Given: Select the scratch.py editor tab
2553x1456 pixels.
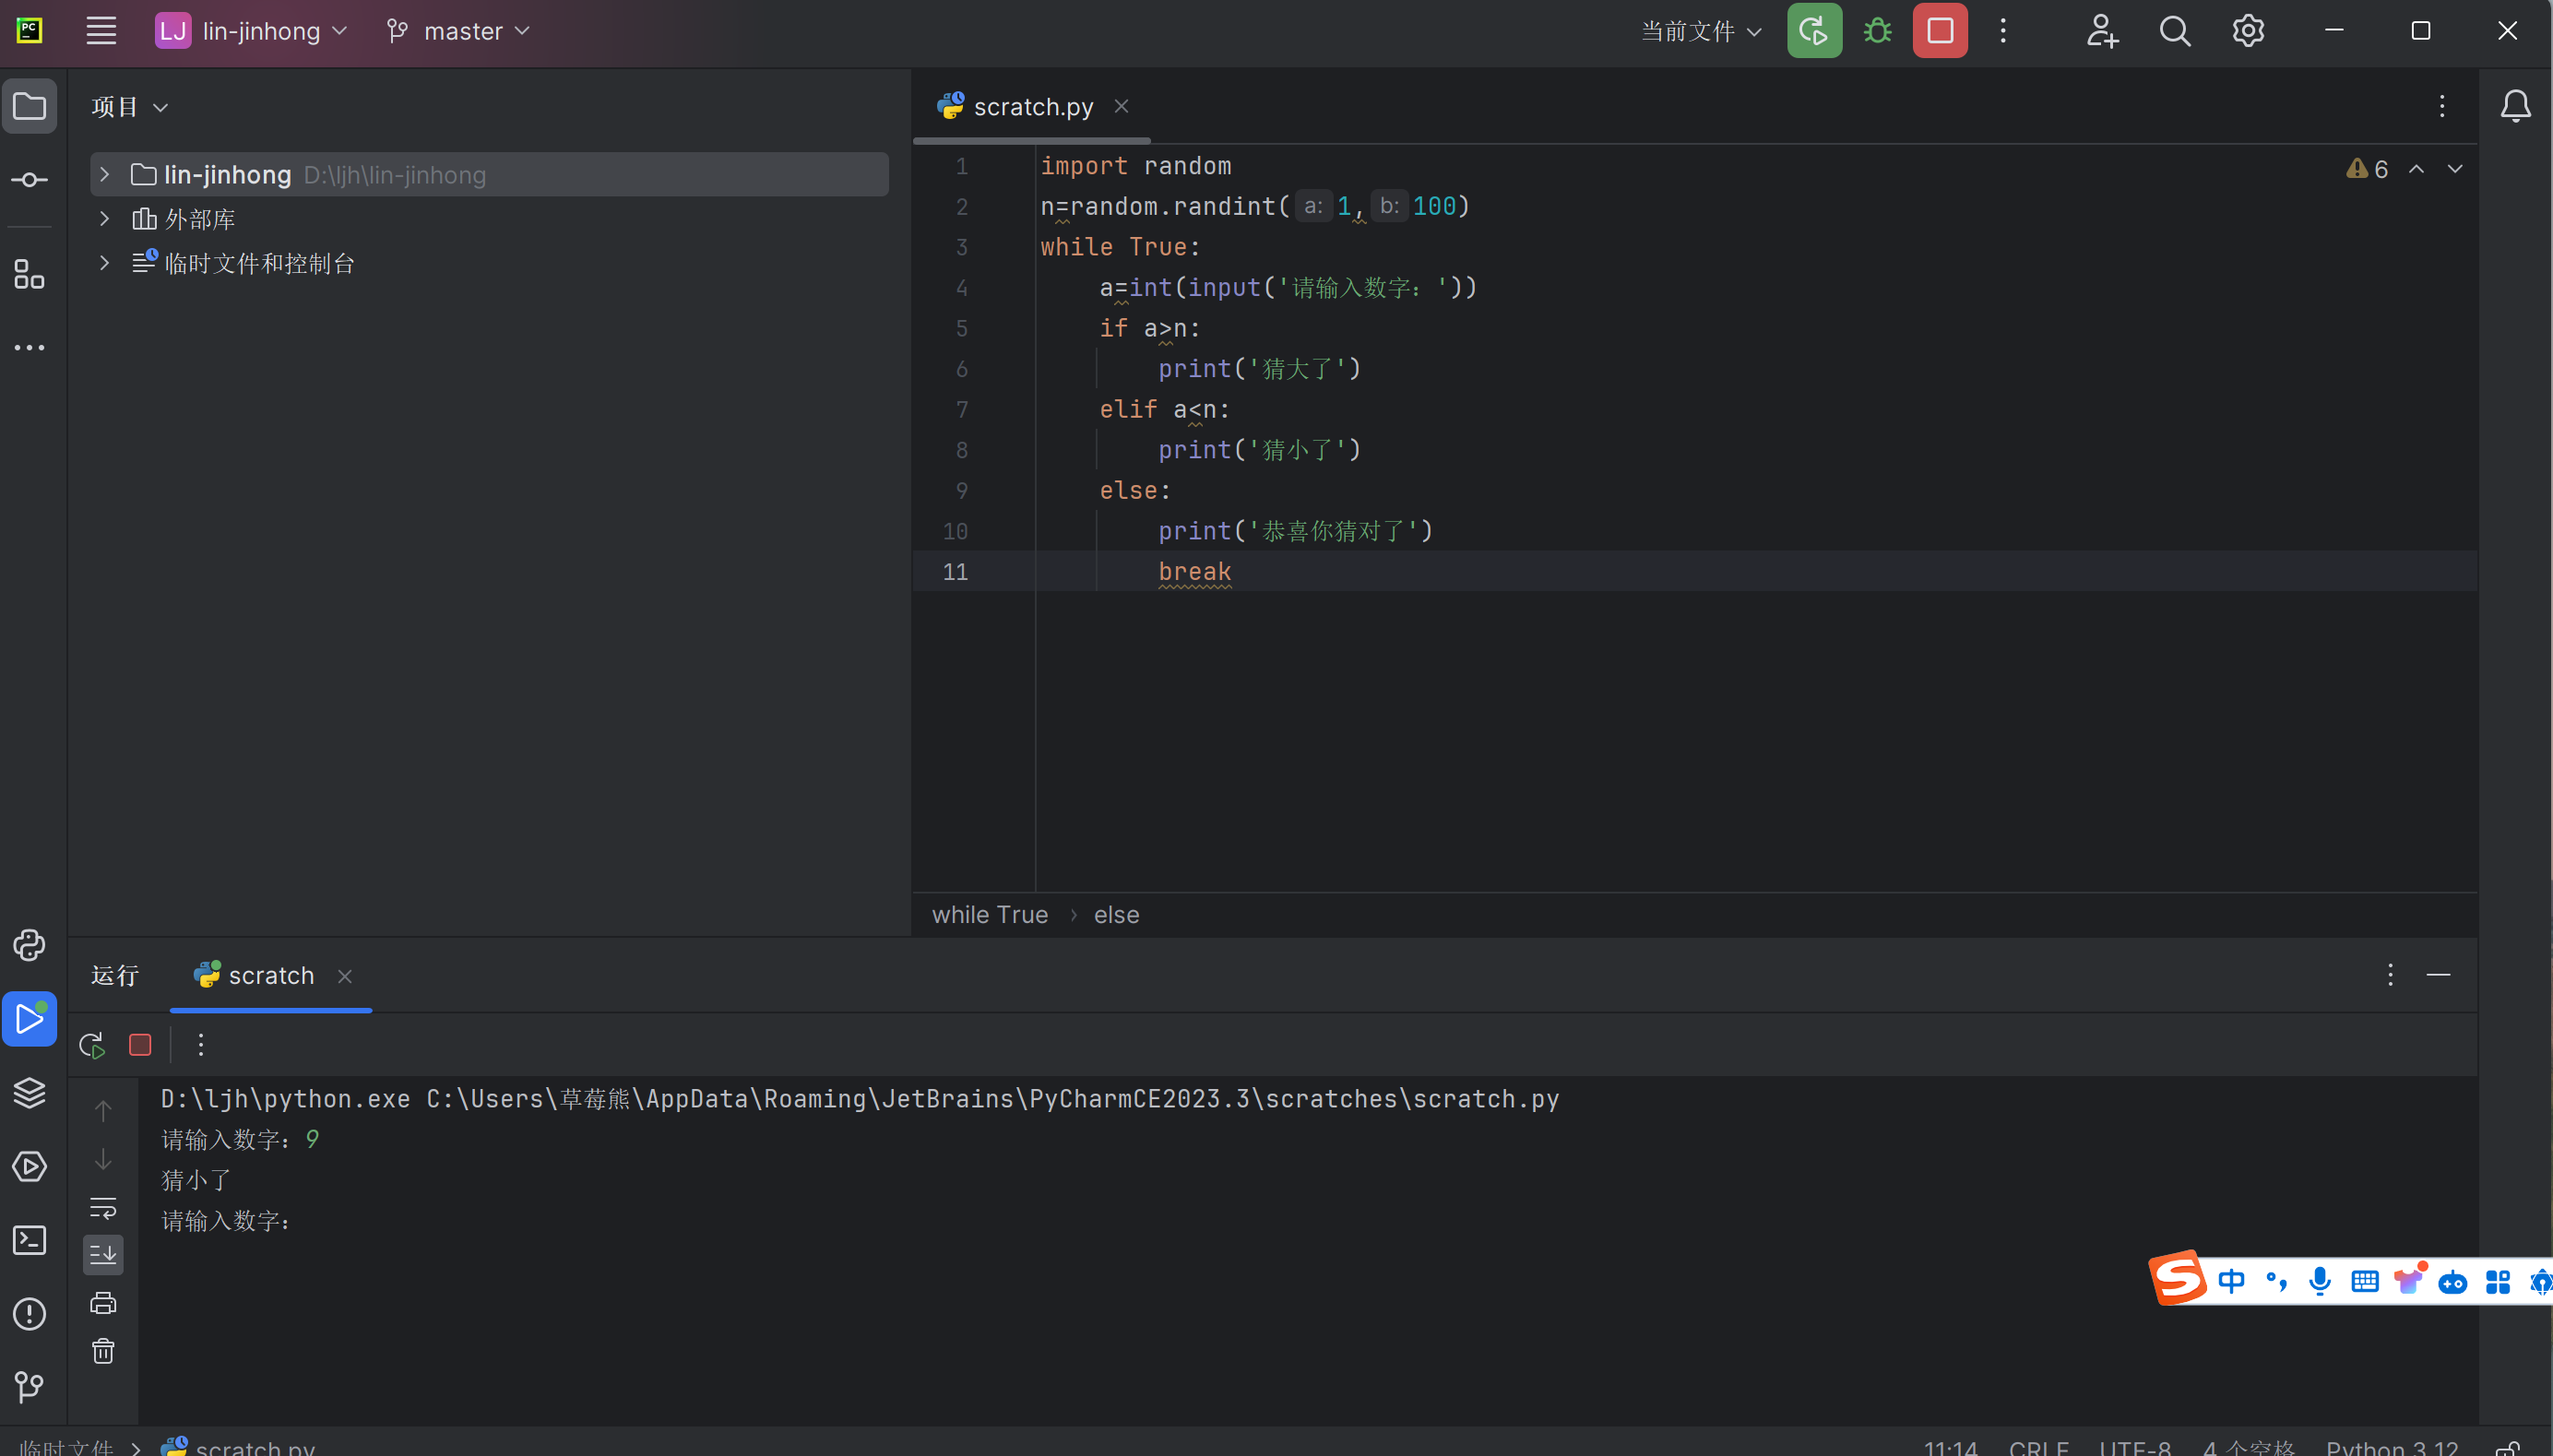Looking at the screenshot, I should point(1032,107).
